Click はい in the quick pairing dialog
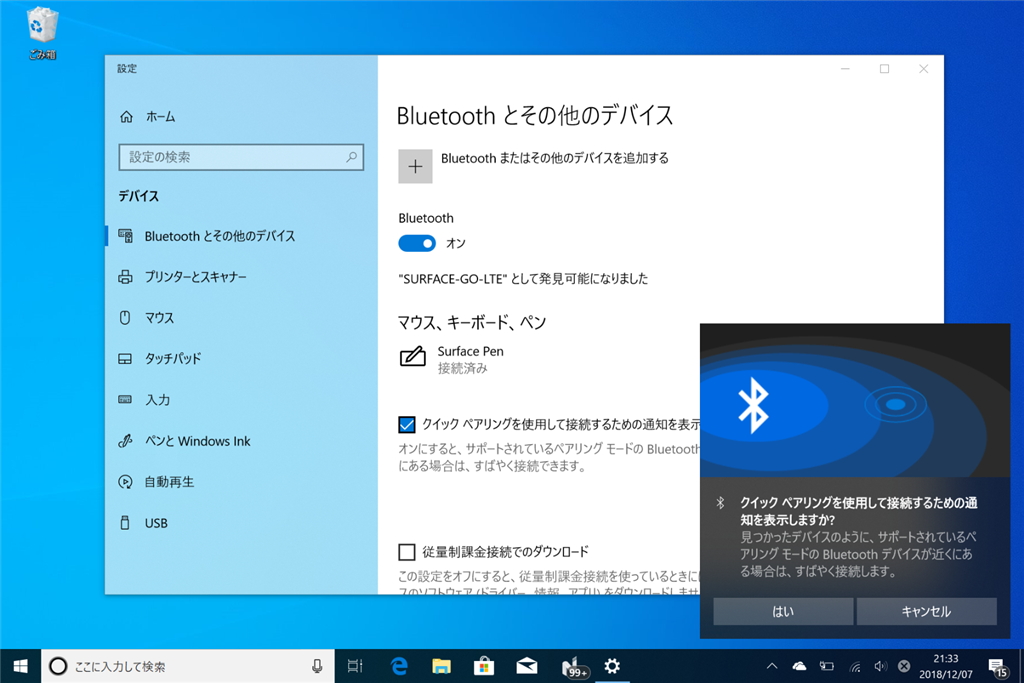Screen dimensions: 1024x683 782,611
